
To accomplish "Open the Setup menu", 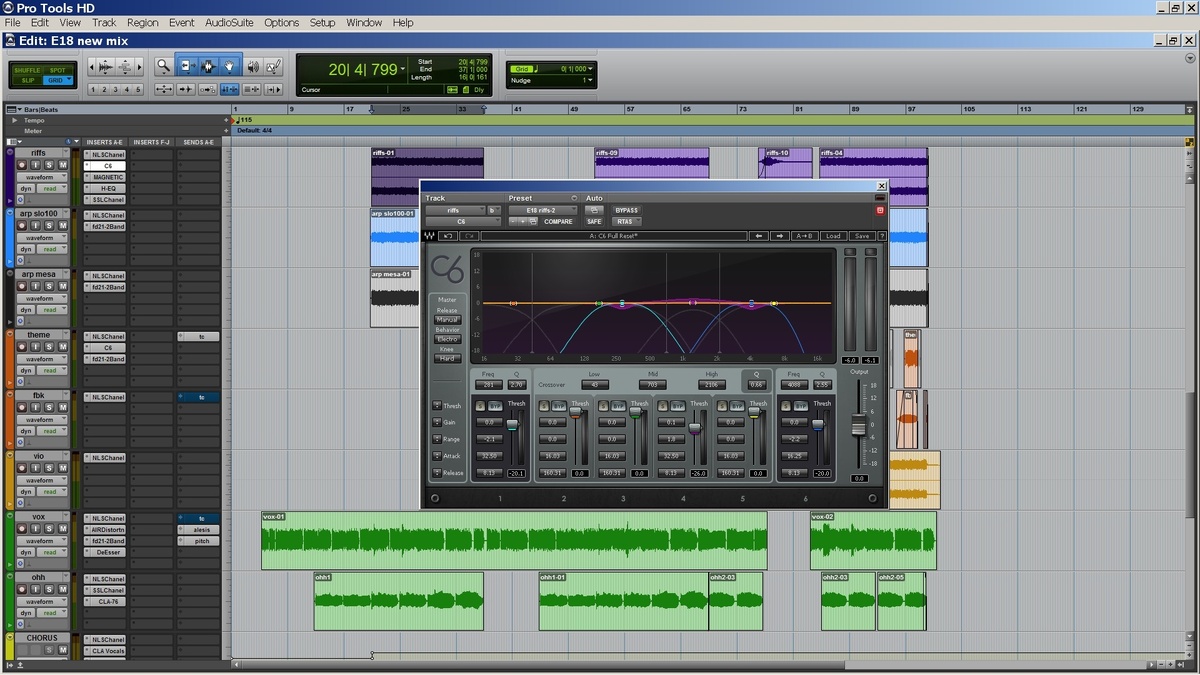I will click(322, 22).
